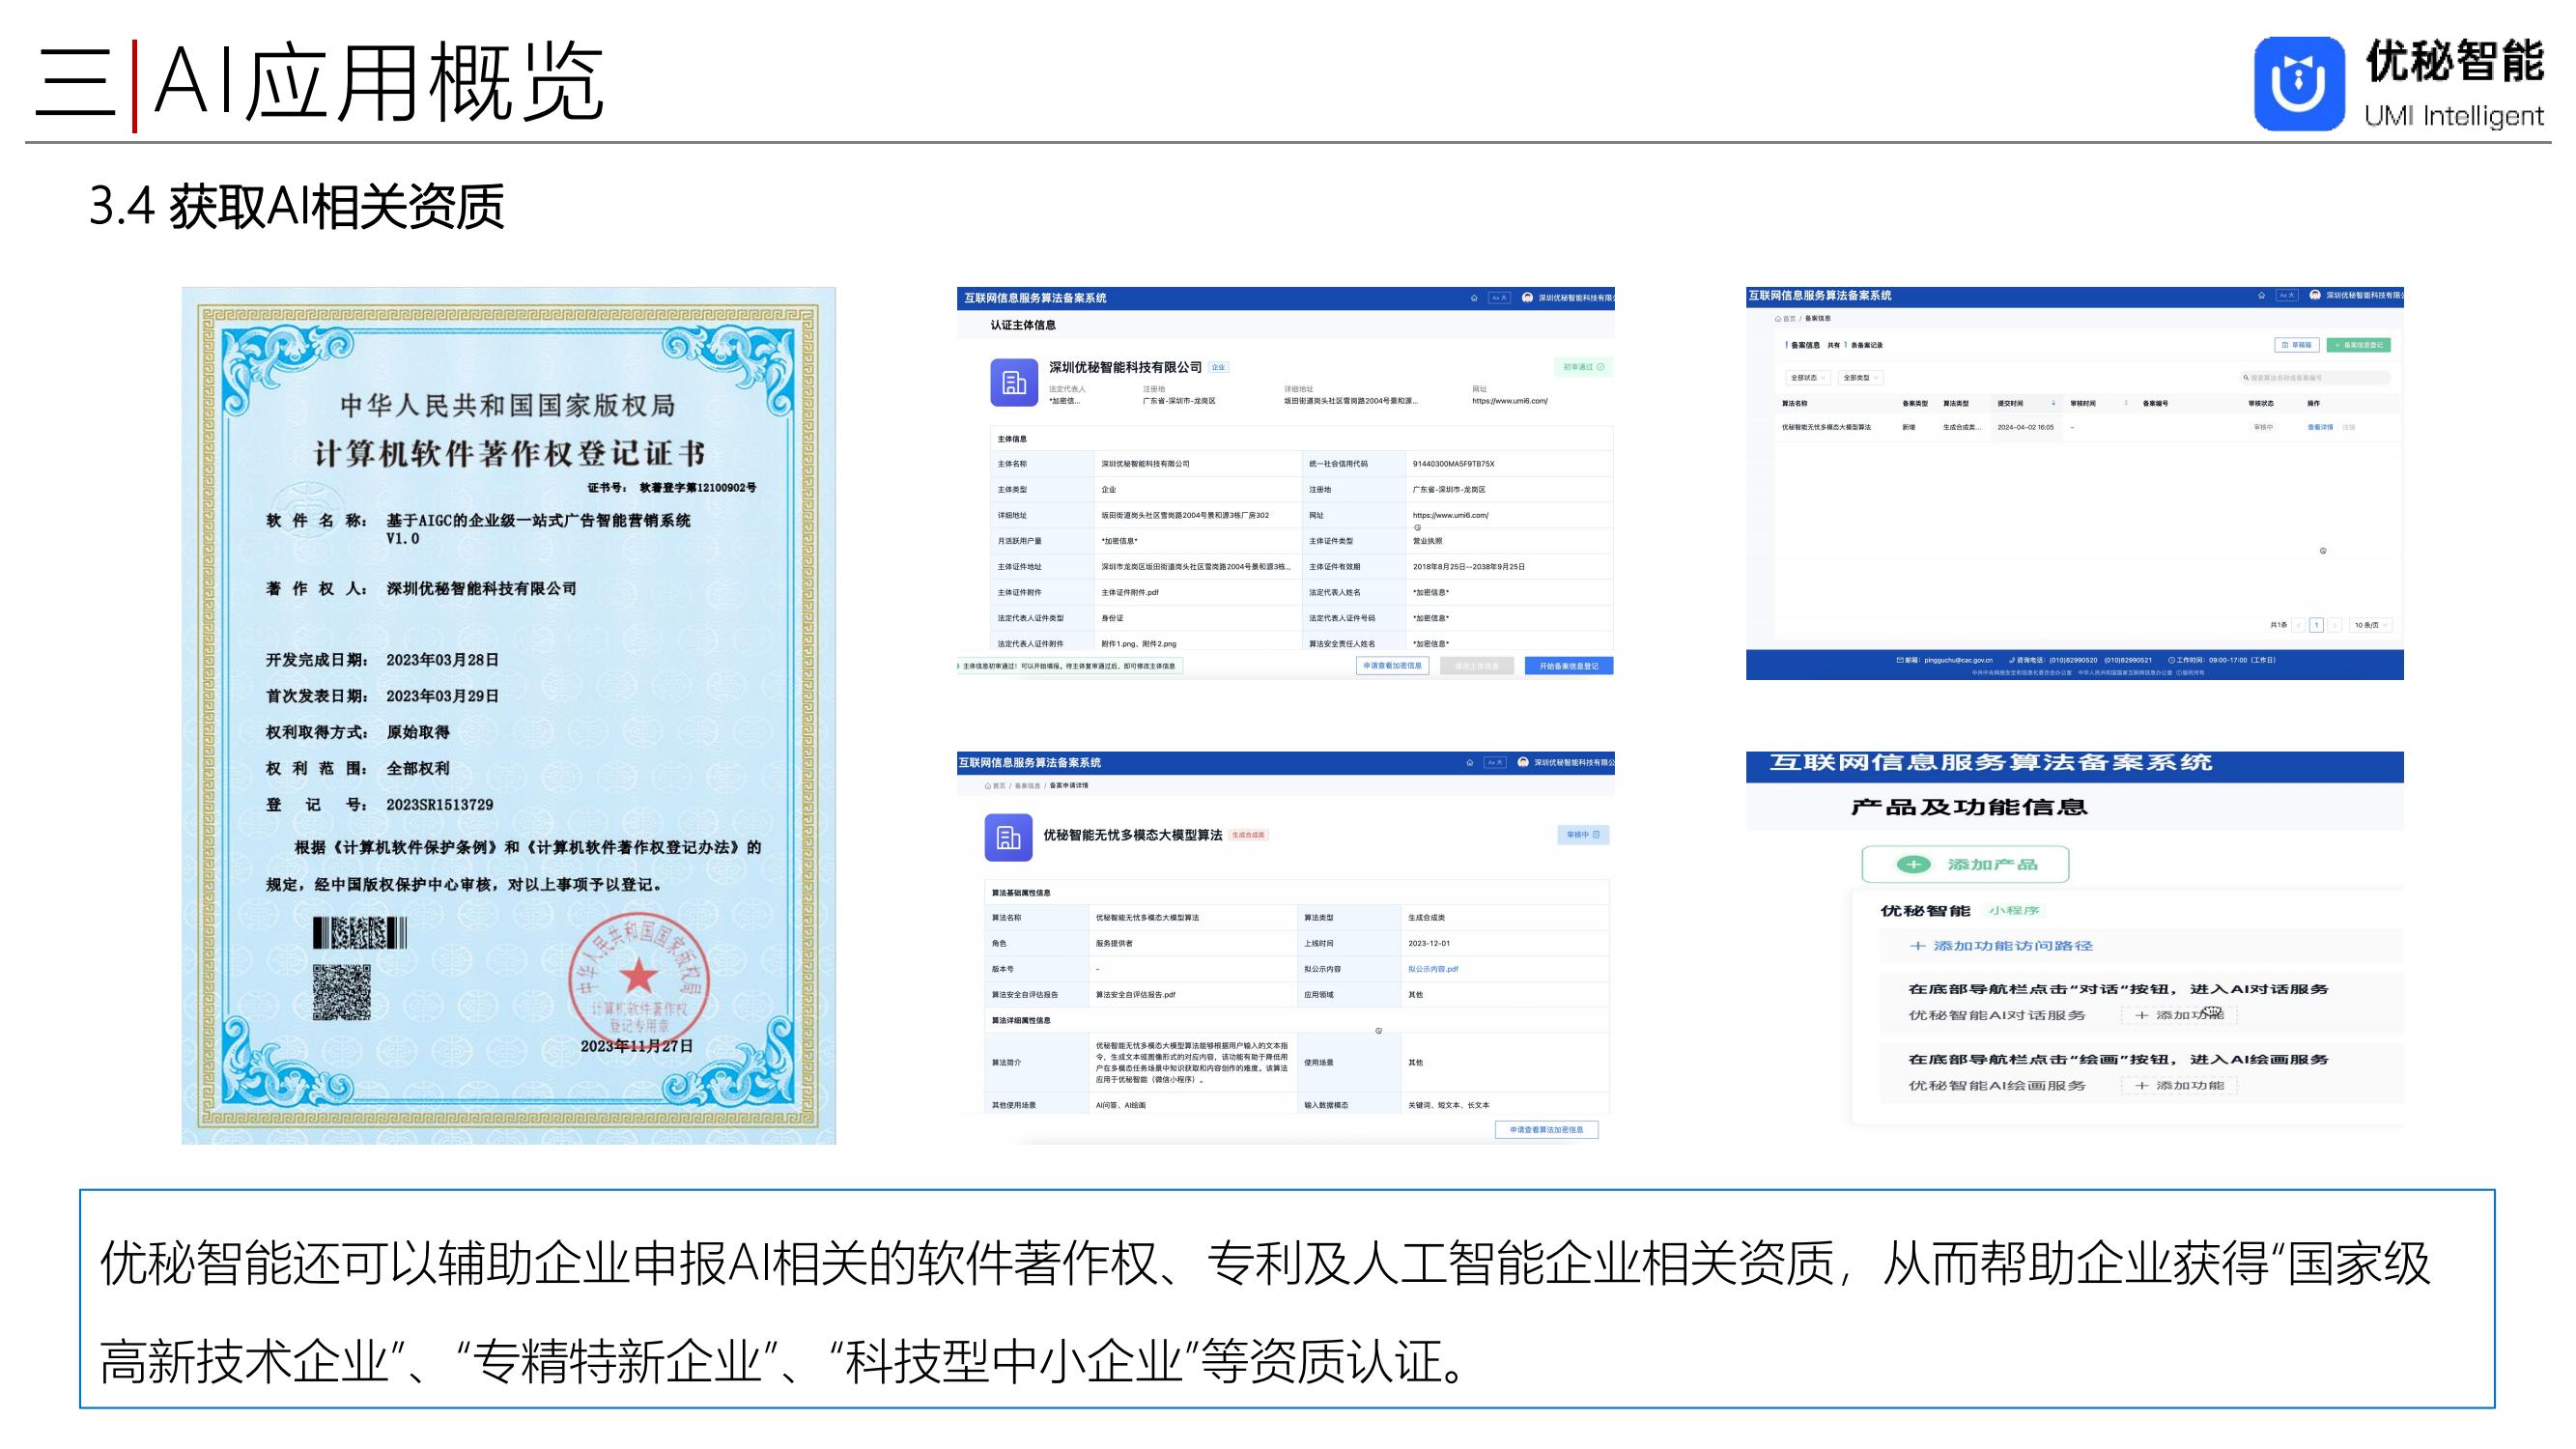
Task: Click the algorithm name search field
Action: pyautogui.click(x=2315, y=378)
